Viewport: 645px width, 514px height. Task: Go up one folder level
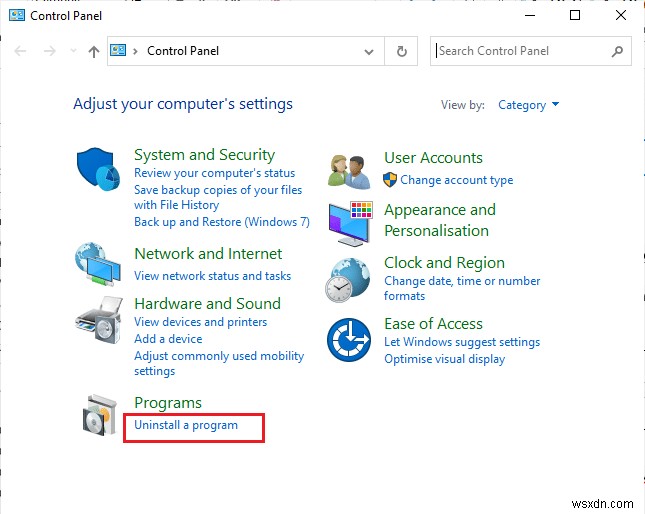coord(93,51)
